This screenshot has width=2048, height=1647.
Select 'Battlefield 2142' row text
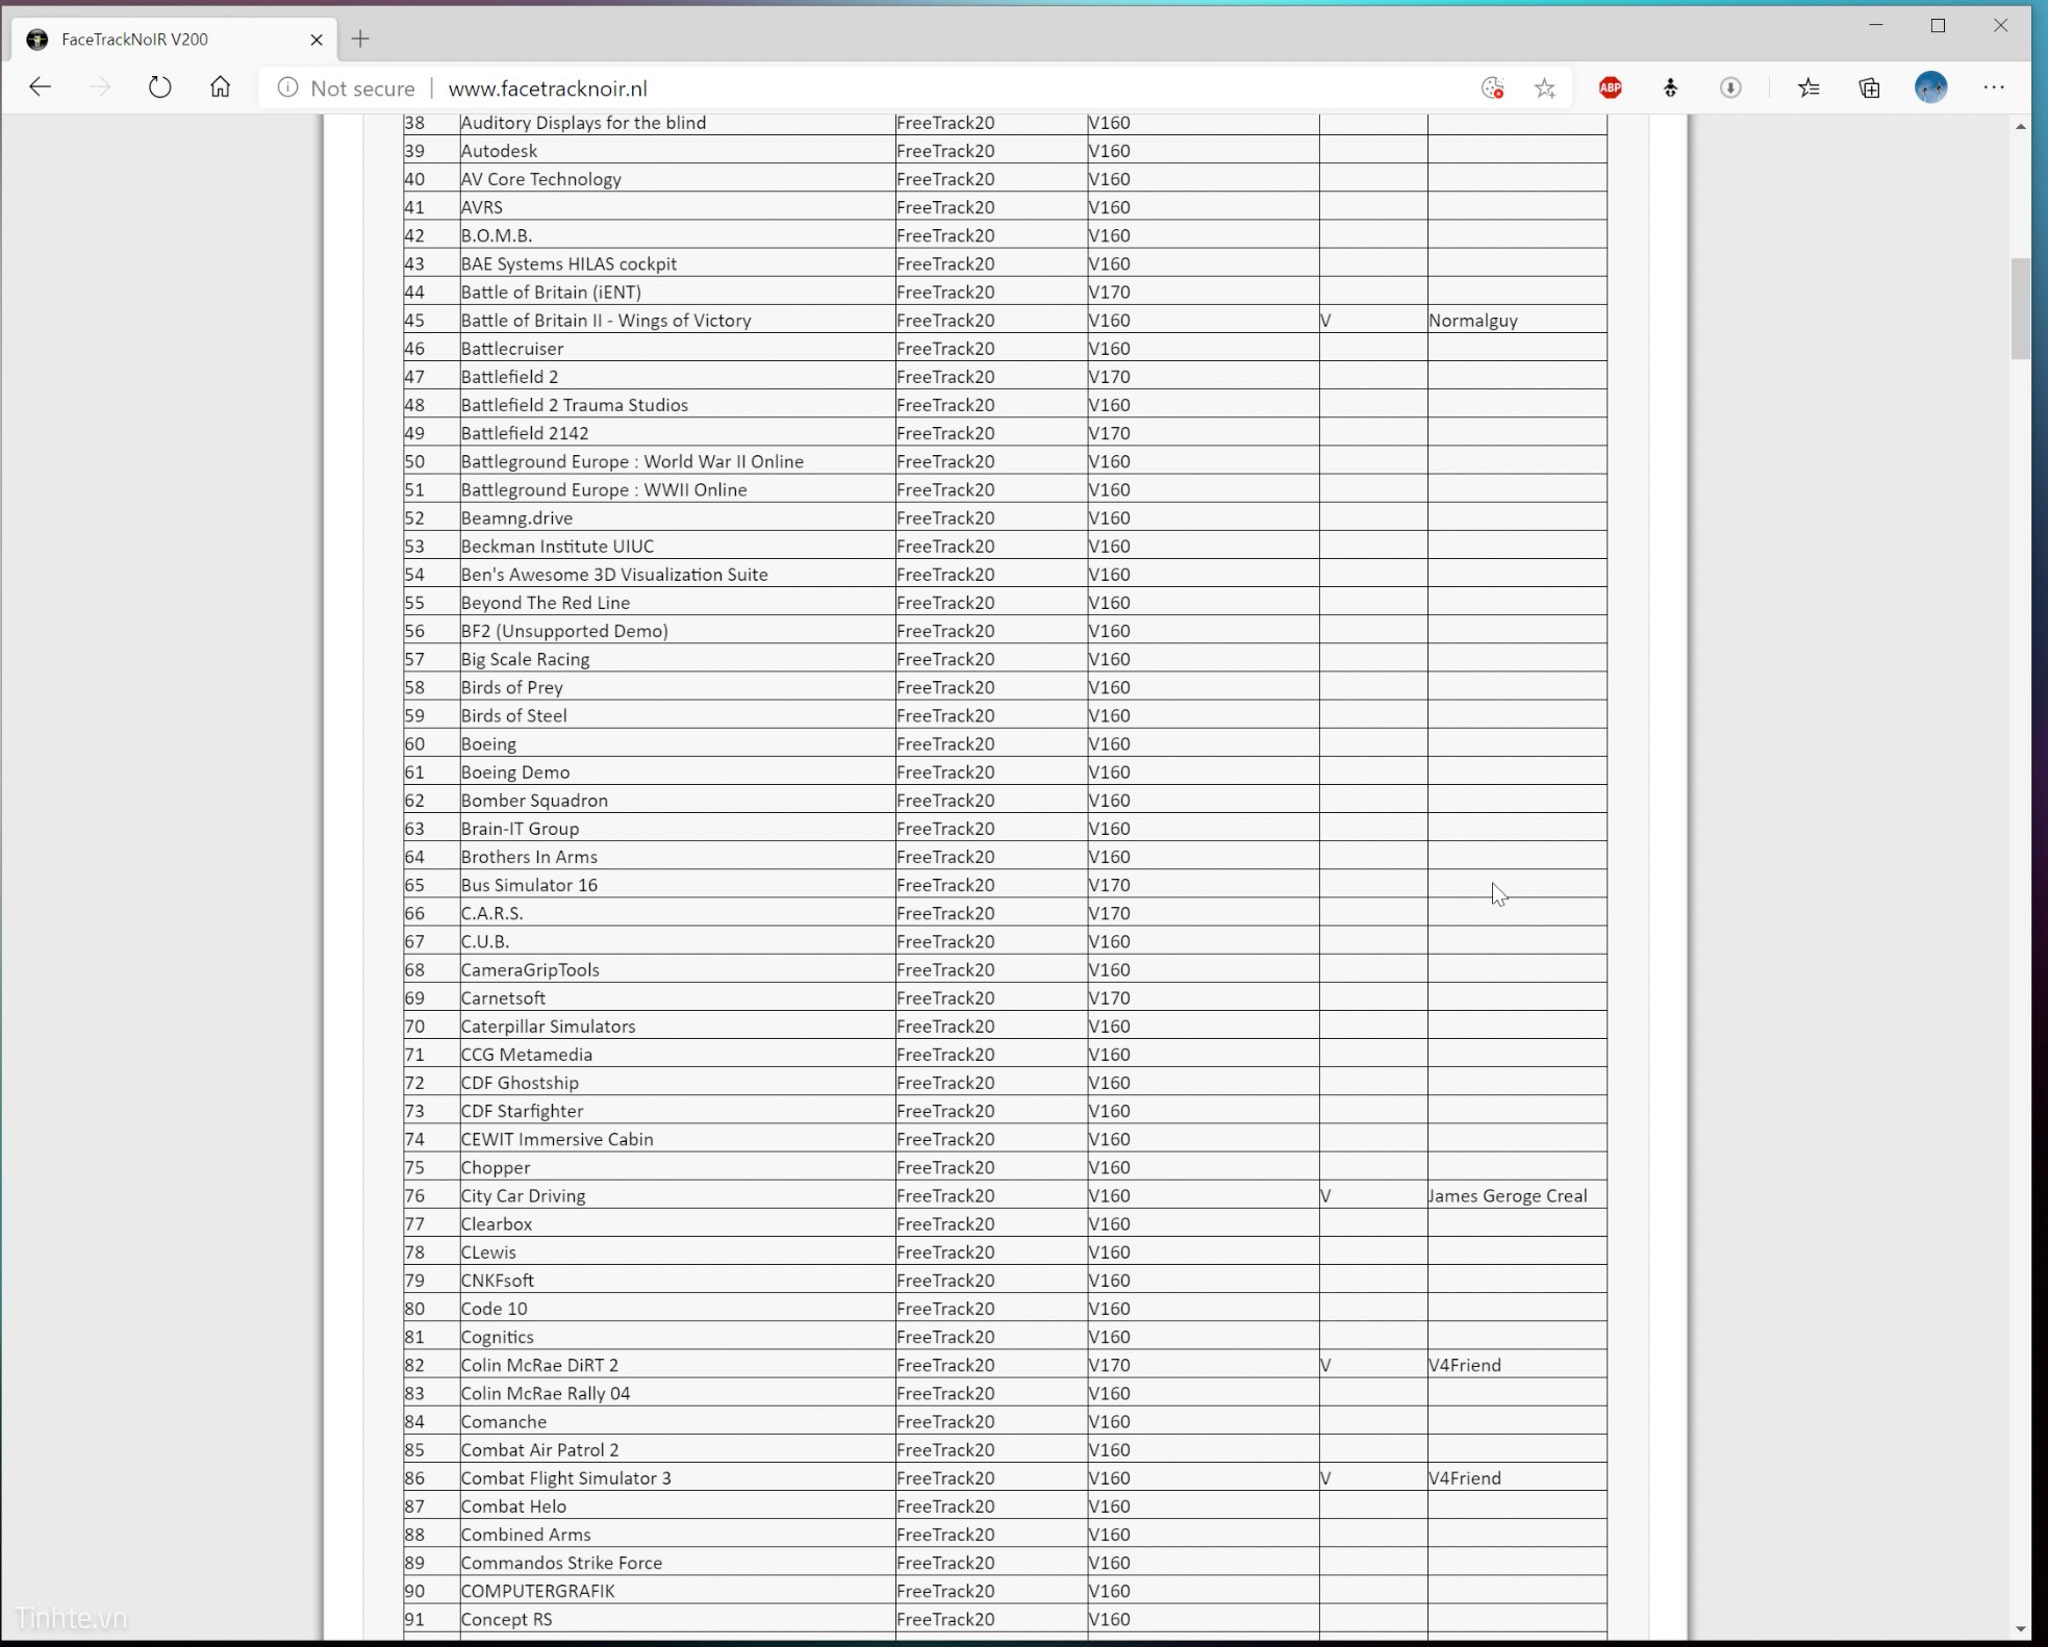click(x=525, y=434)
